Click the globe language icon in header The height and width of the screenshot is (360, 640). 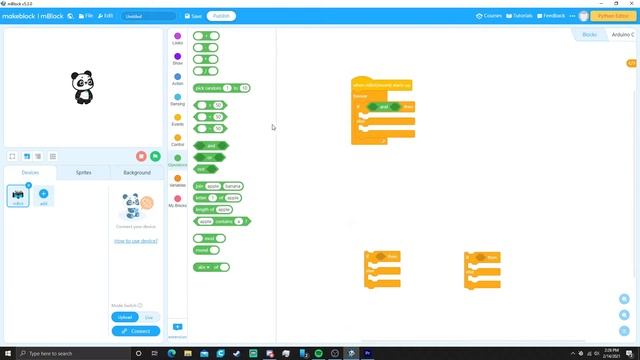coord(70,16)
